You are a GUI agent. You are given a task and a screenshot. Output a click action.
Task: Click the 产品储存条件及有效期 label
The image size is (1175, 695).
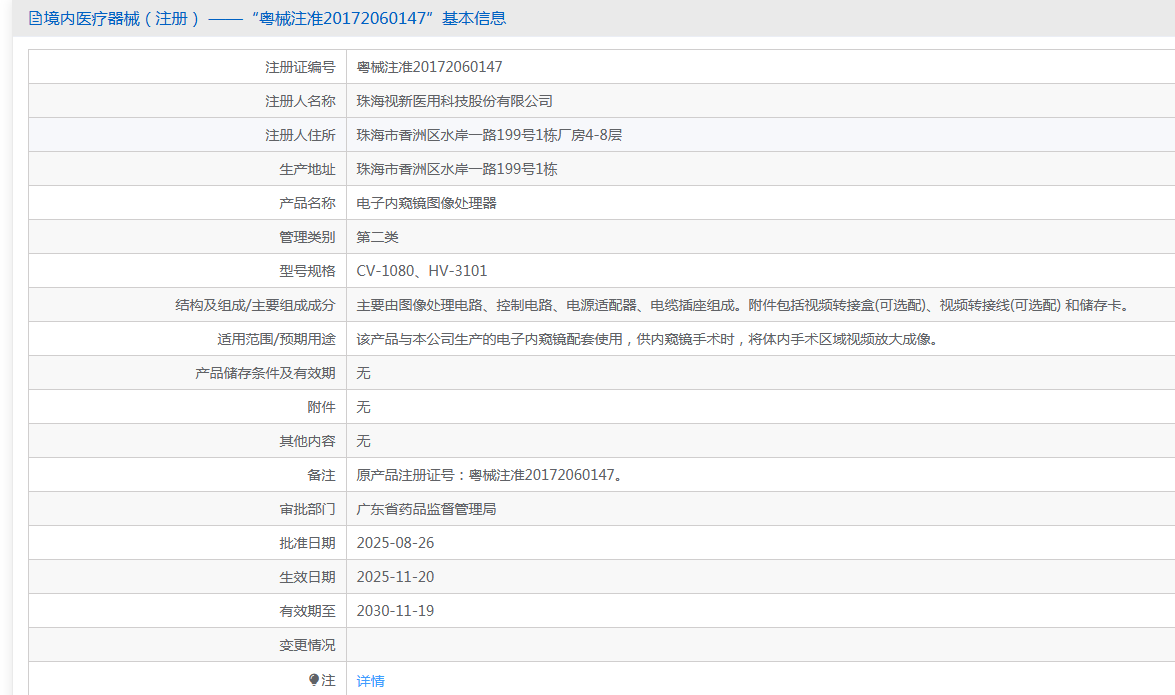click(x=265, y=373)
